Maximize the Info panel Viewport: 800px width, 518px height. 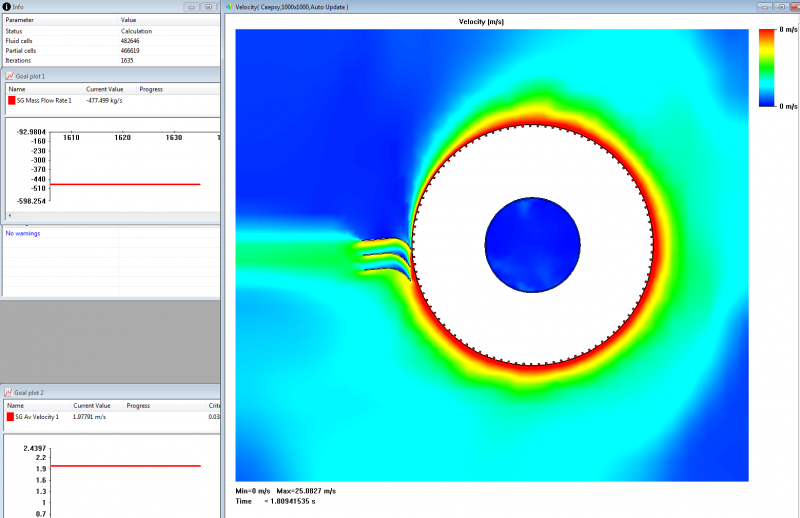(209, 7)
